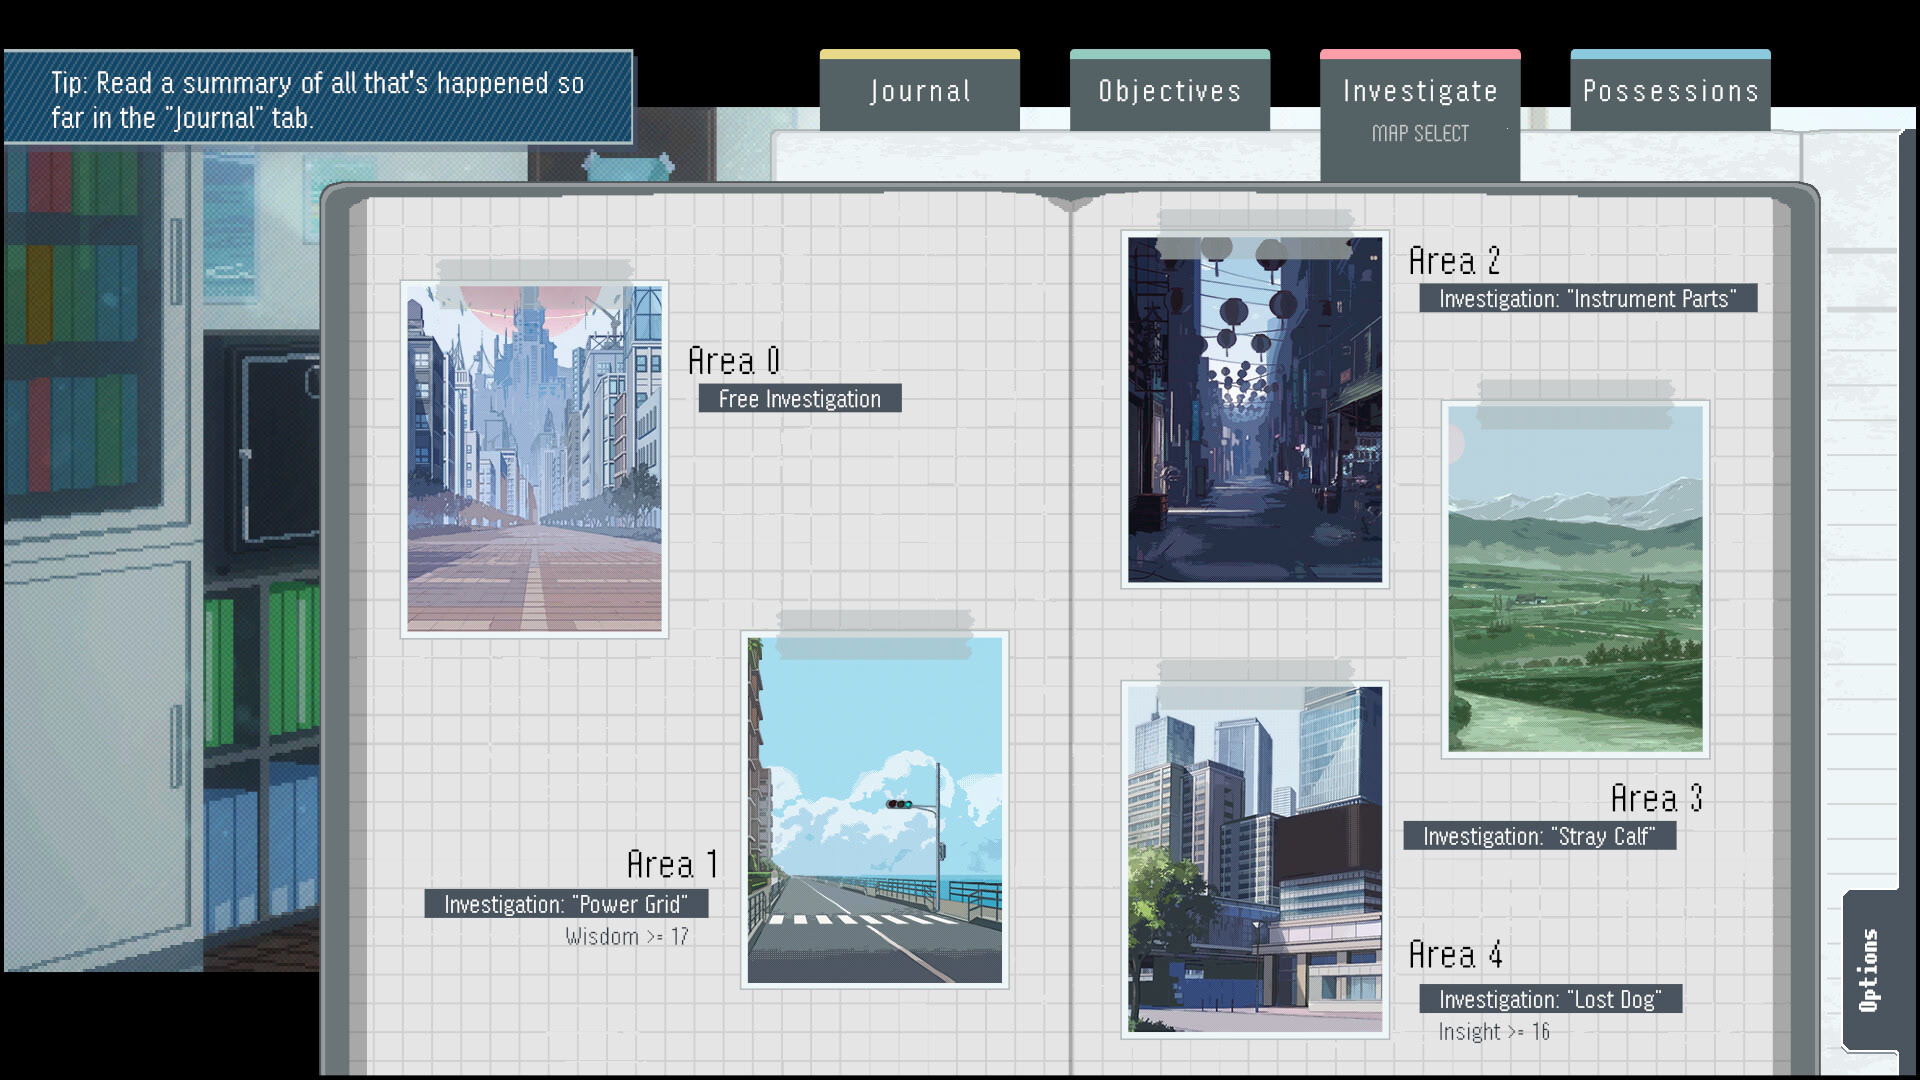Click the Area 0 futuristic city photo
1920x1080 pixels.
534,459
